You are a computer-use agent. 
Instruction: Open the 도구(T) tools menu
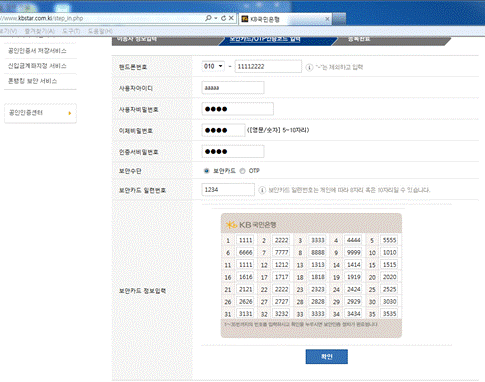71,31
